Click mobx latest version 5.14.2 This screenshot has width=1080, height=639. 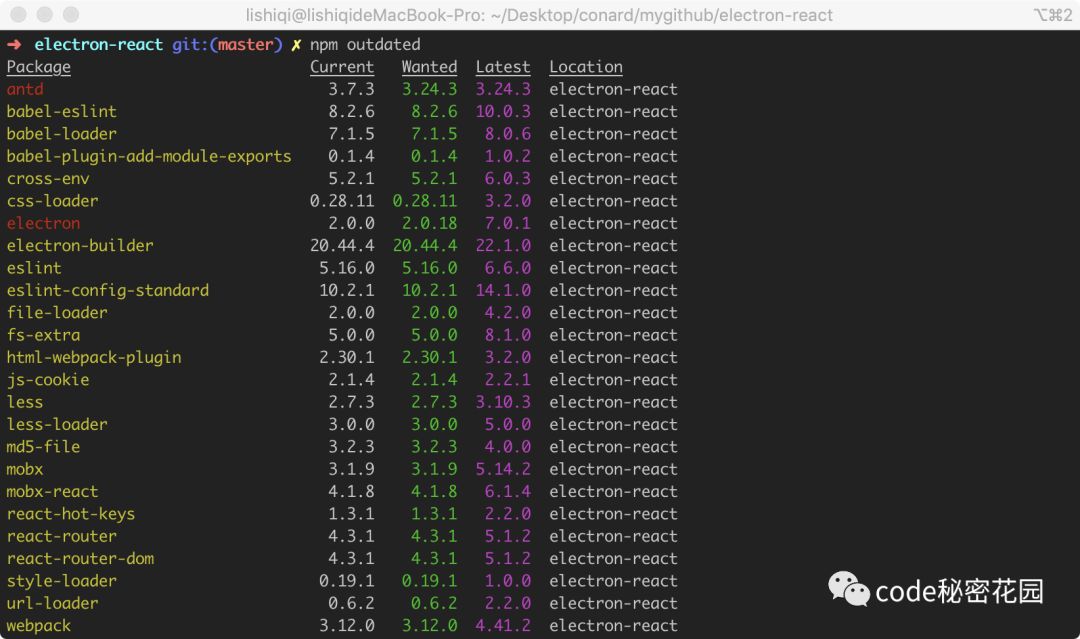503,469
